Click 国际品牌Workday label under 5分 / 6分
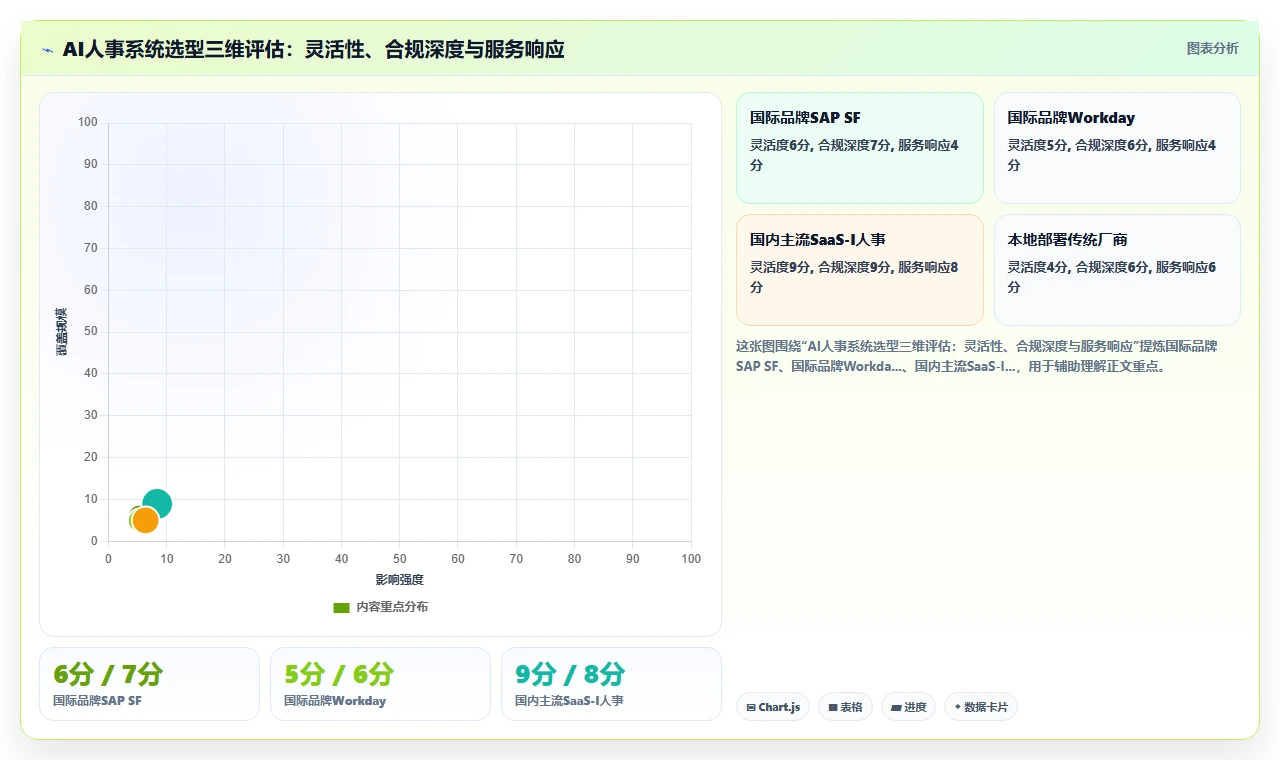The height and width of the screenshot is (760, 1280). click(335, 701)
